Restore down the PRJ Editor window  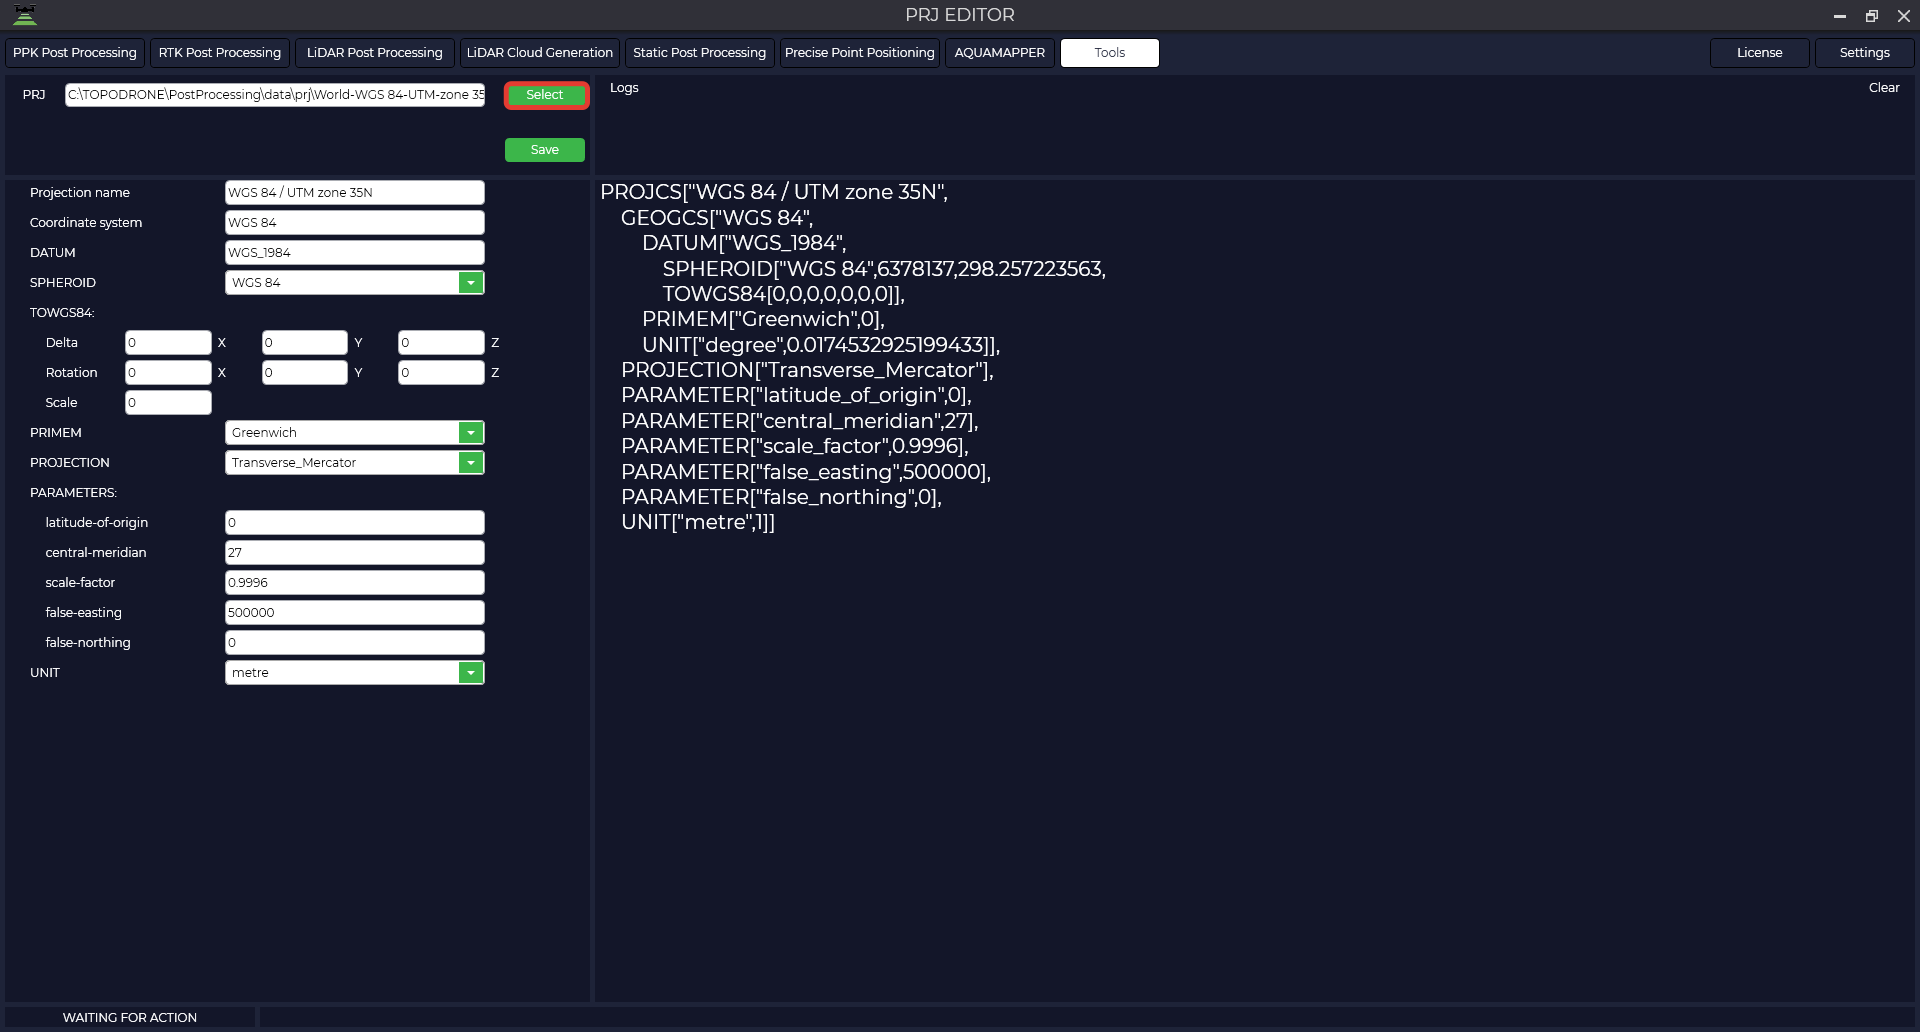point(1872,16)
